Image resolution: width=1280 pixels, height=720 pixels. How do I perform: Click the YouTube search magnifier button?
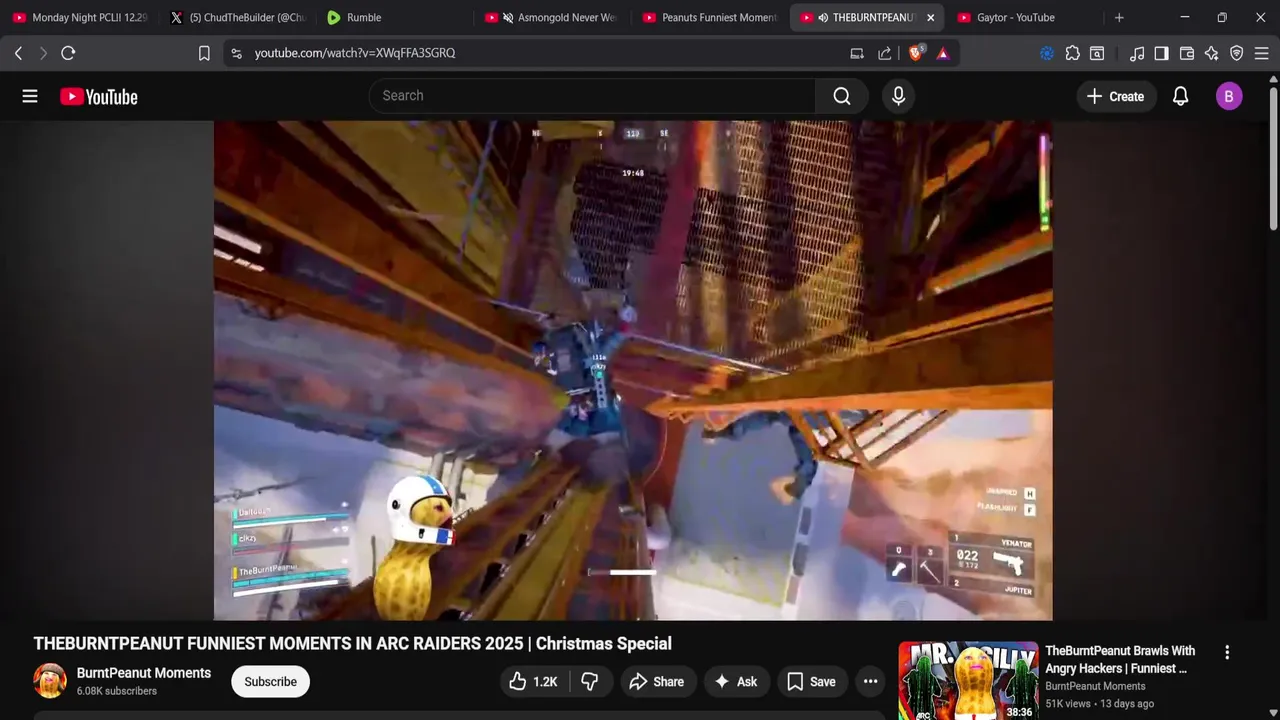point(842,96)
